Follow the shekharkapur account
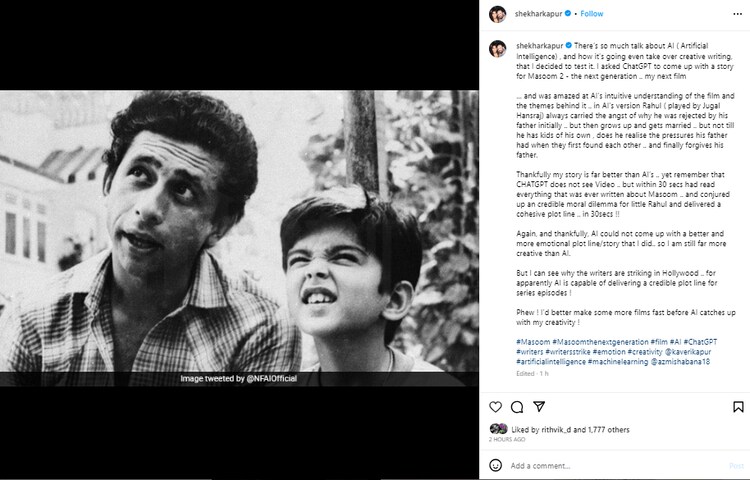Image resolution: width=750 pixels, height=480 pixels. (x=592, y=14)
